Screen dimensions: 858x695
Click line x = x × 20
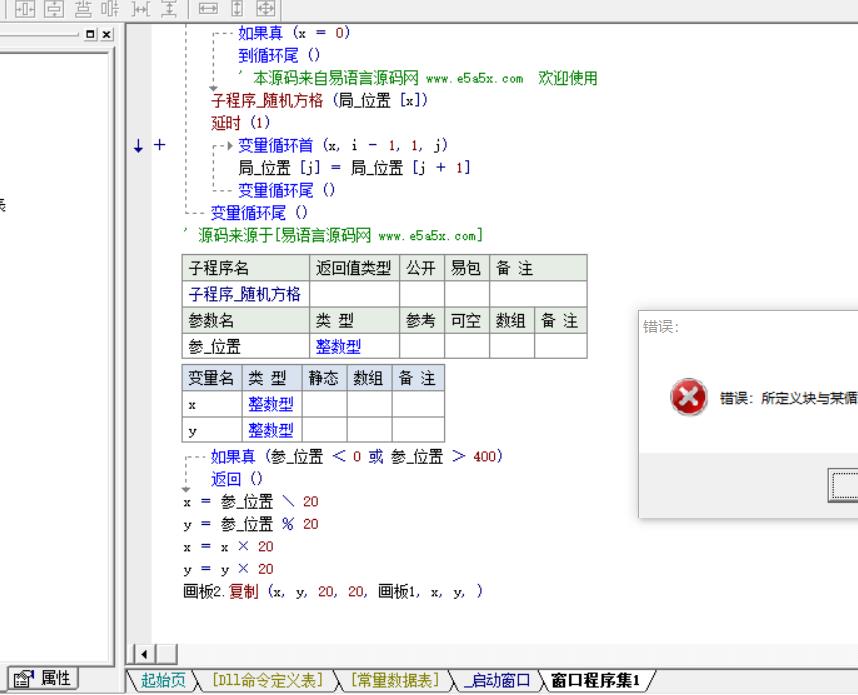tap(228, 546)
